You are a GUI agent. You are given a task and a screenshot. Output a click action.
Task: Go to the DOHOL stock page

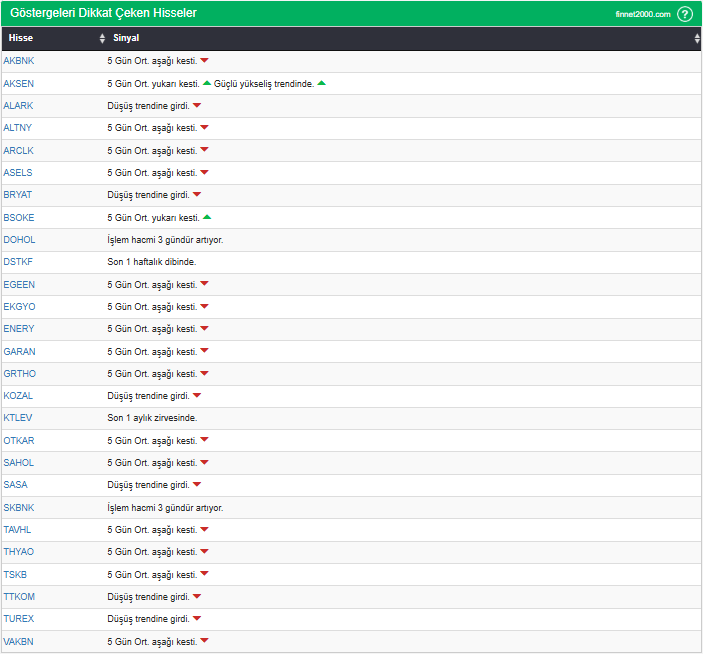click(19, 239)
